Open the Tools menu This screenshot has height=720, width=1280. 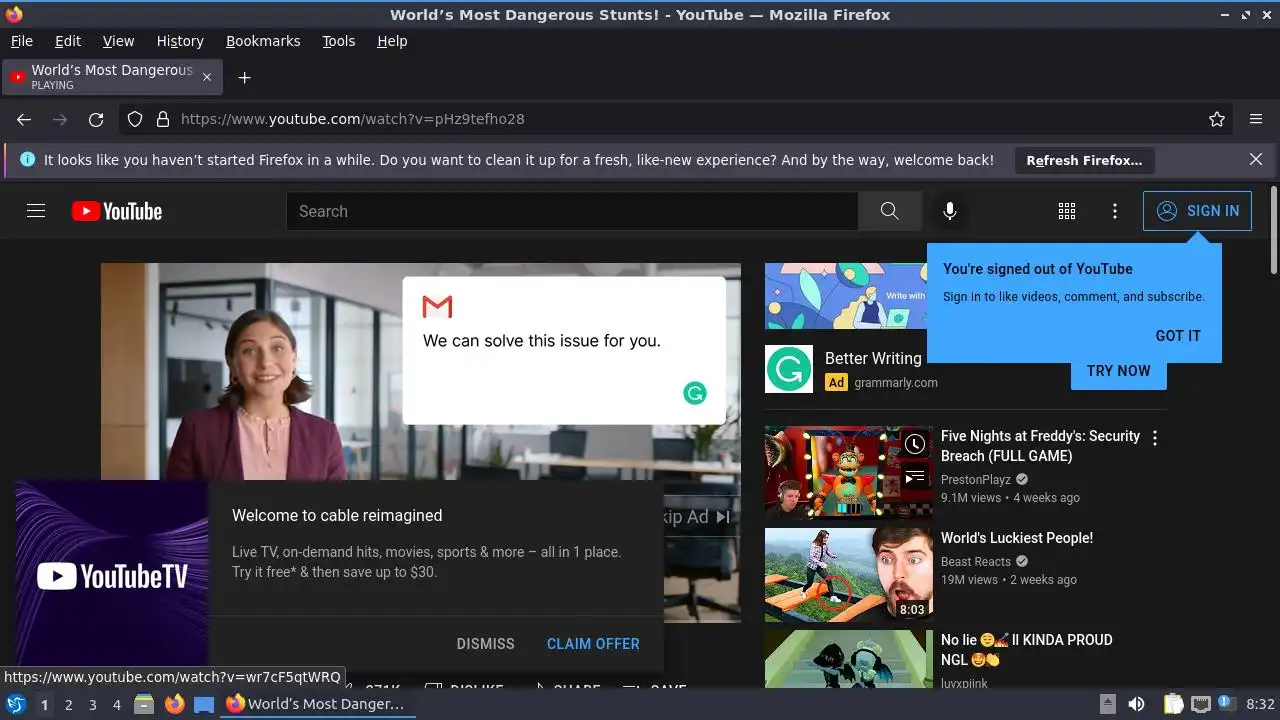(339, 41)
